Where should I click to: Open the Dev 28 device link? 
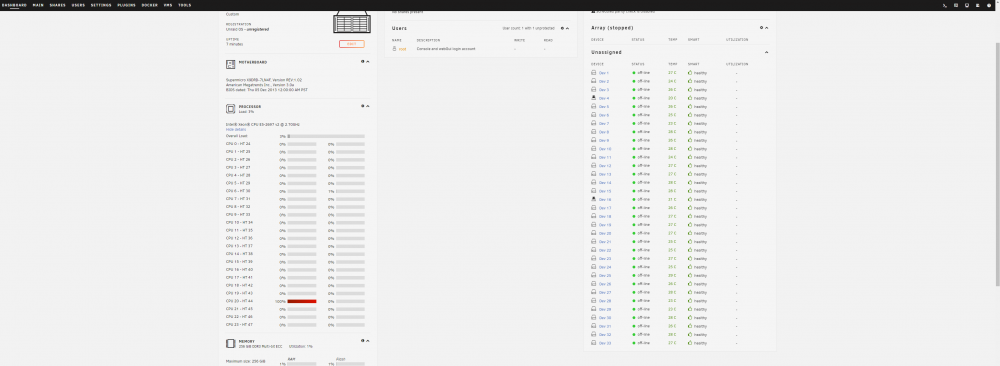coord(605,301)
